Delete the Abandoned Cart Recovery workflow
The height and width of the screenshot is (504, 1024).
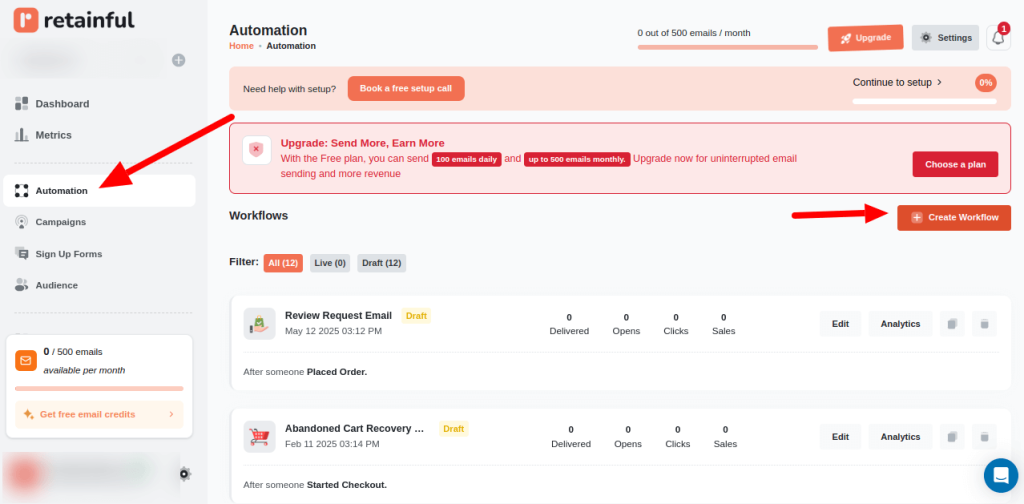point(984,437)
